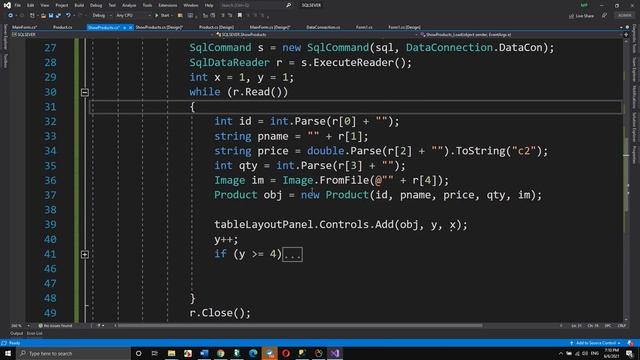The height and width of the screenshot is (360, 640).
Task: Click the Navigate Backward toolbar icon
Action: [10, 16]
